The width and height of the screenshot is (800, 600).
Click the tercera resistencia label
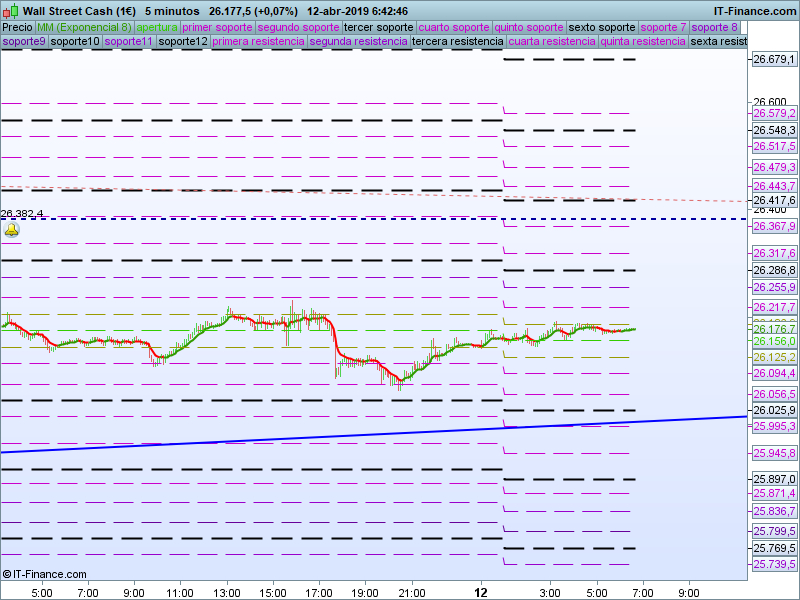tap(458, 41)
